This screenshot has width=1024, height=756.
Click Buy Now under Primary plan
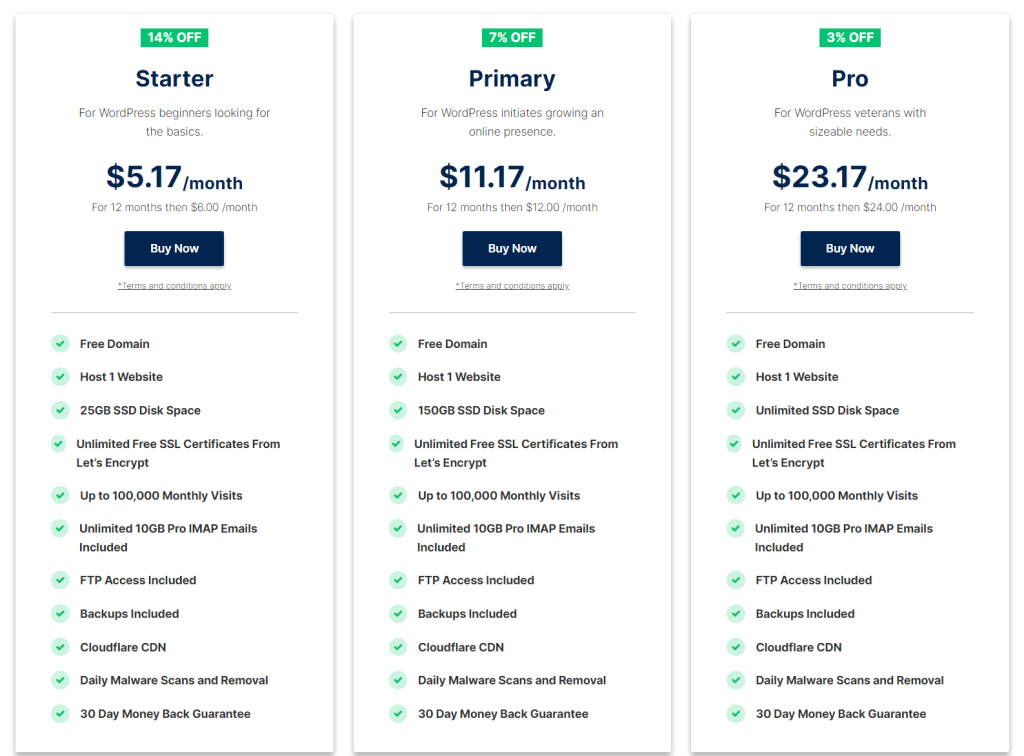(x=512, y=249)
